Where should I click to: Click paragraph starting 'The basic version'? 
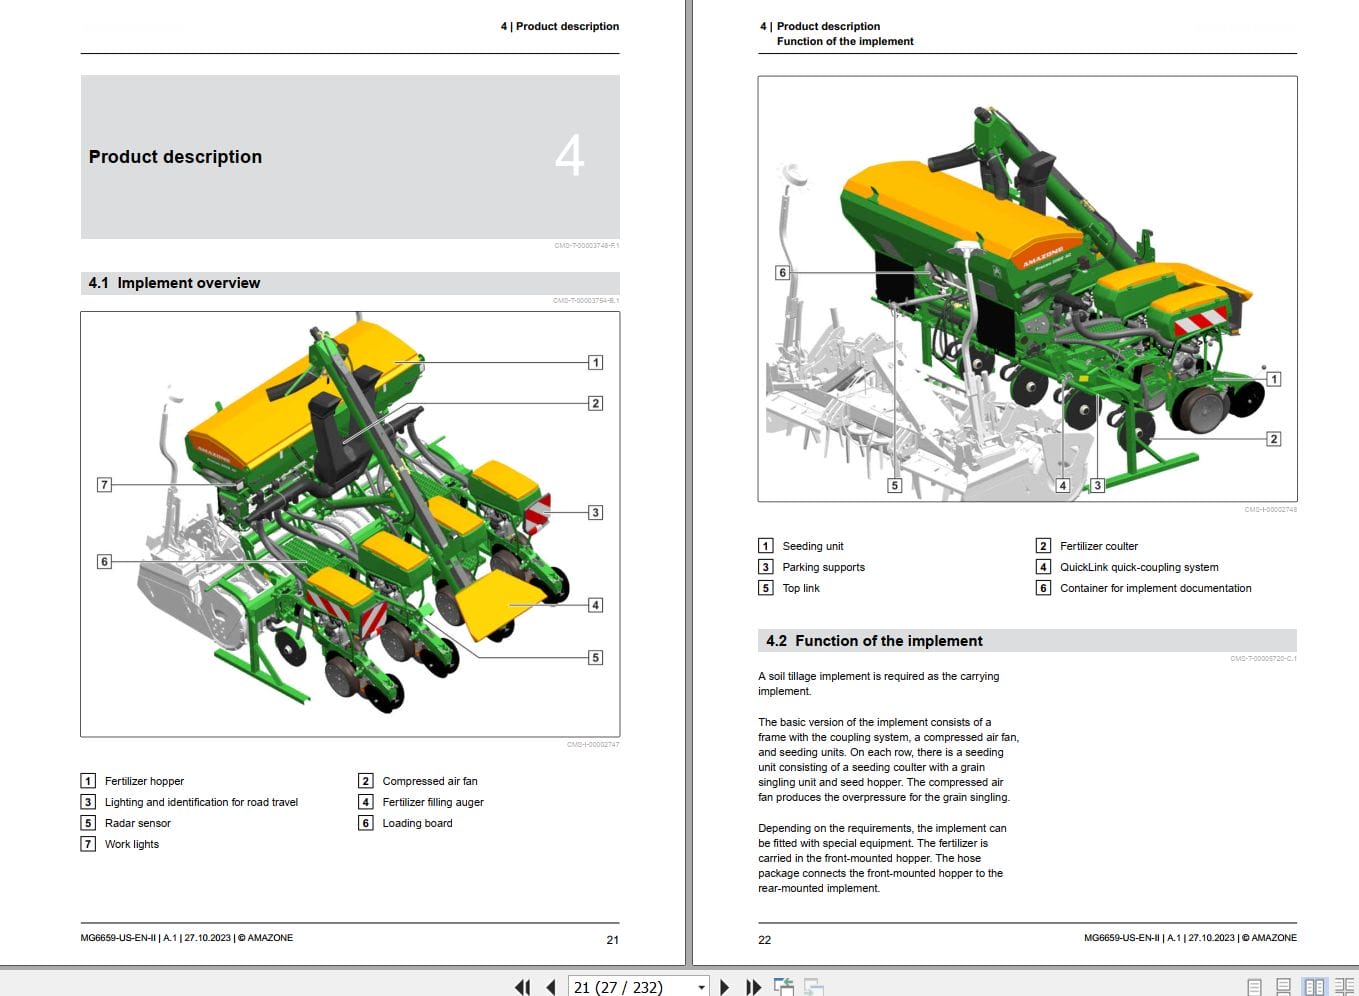[x=889, y=760]
